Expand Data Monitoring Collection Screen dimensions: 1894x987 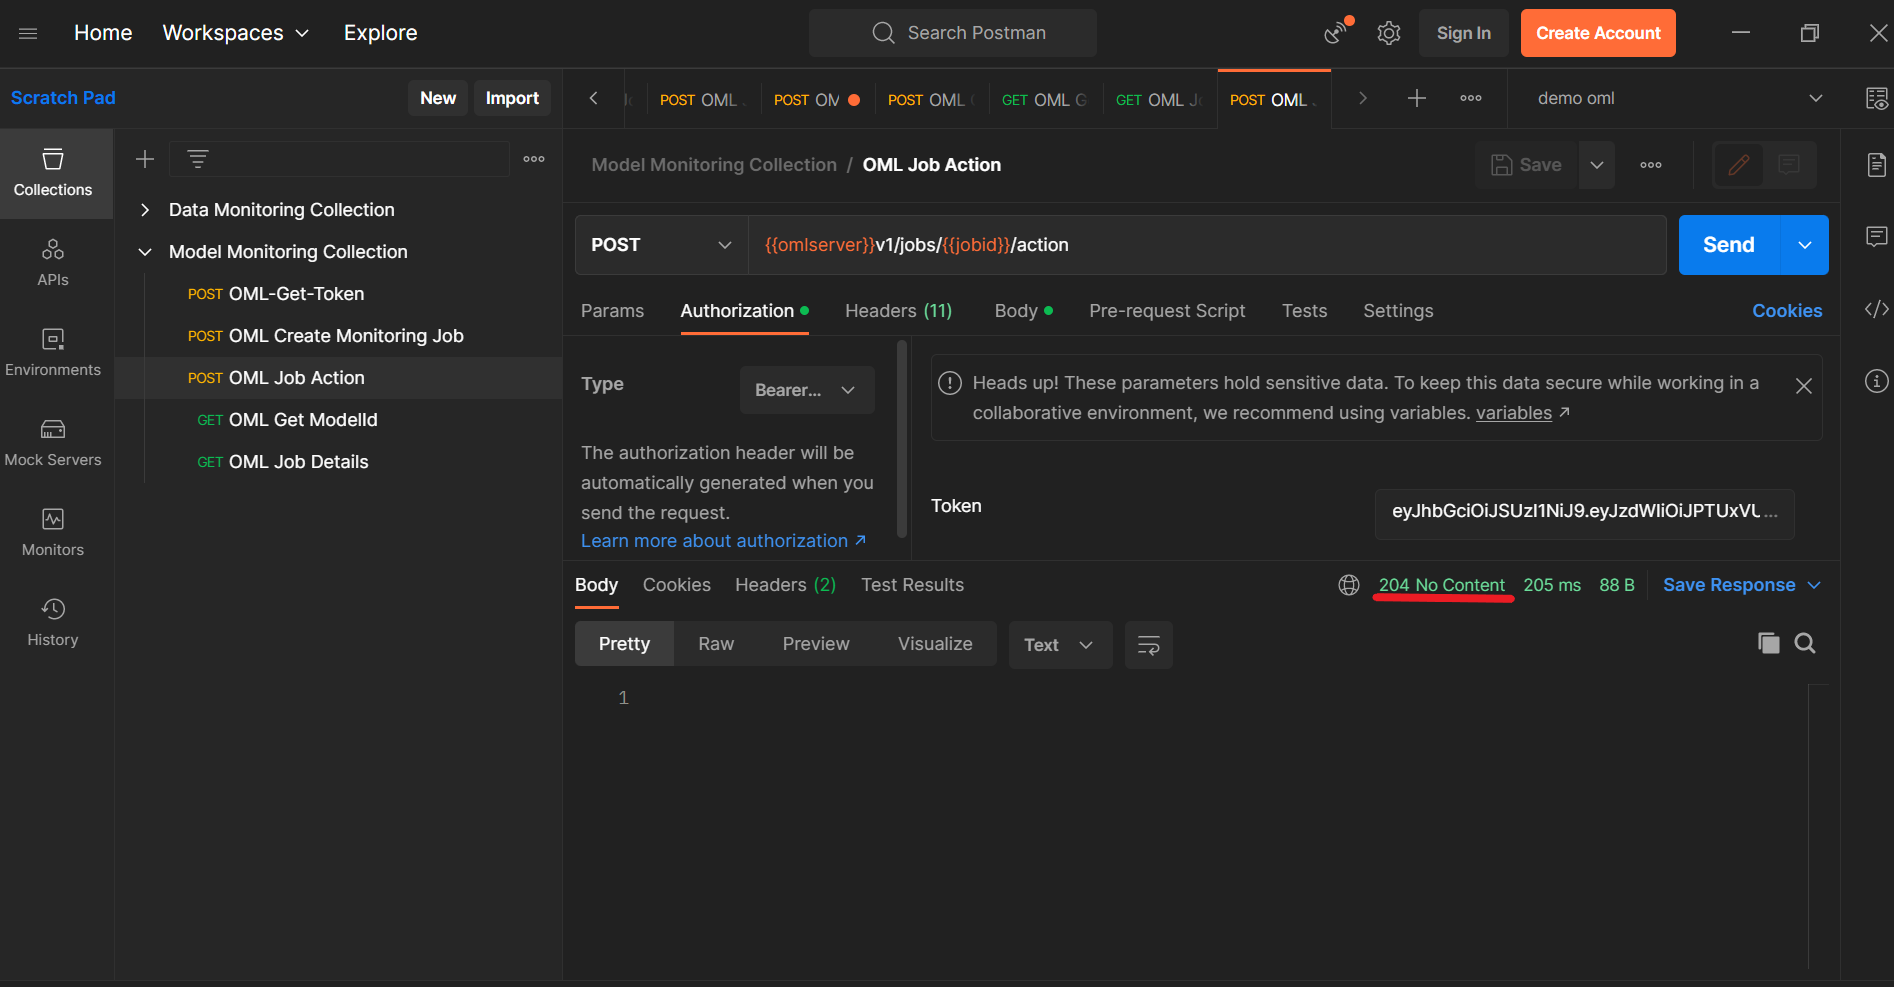click(145, 210)
